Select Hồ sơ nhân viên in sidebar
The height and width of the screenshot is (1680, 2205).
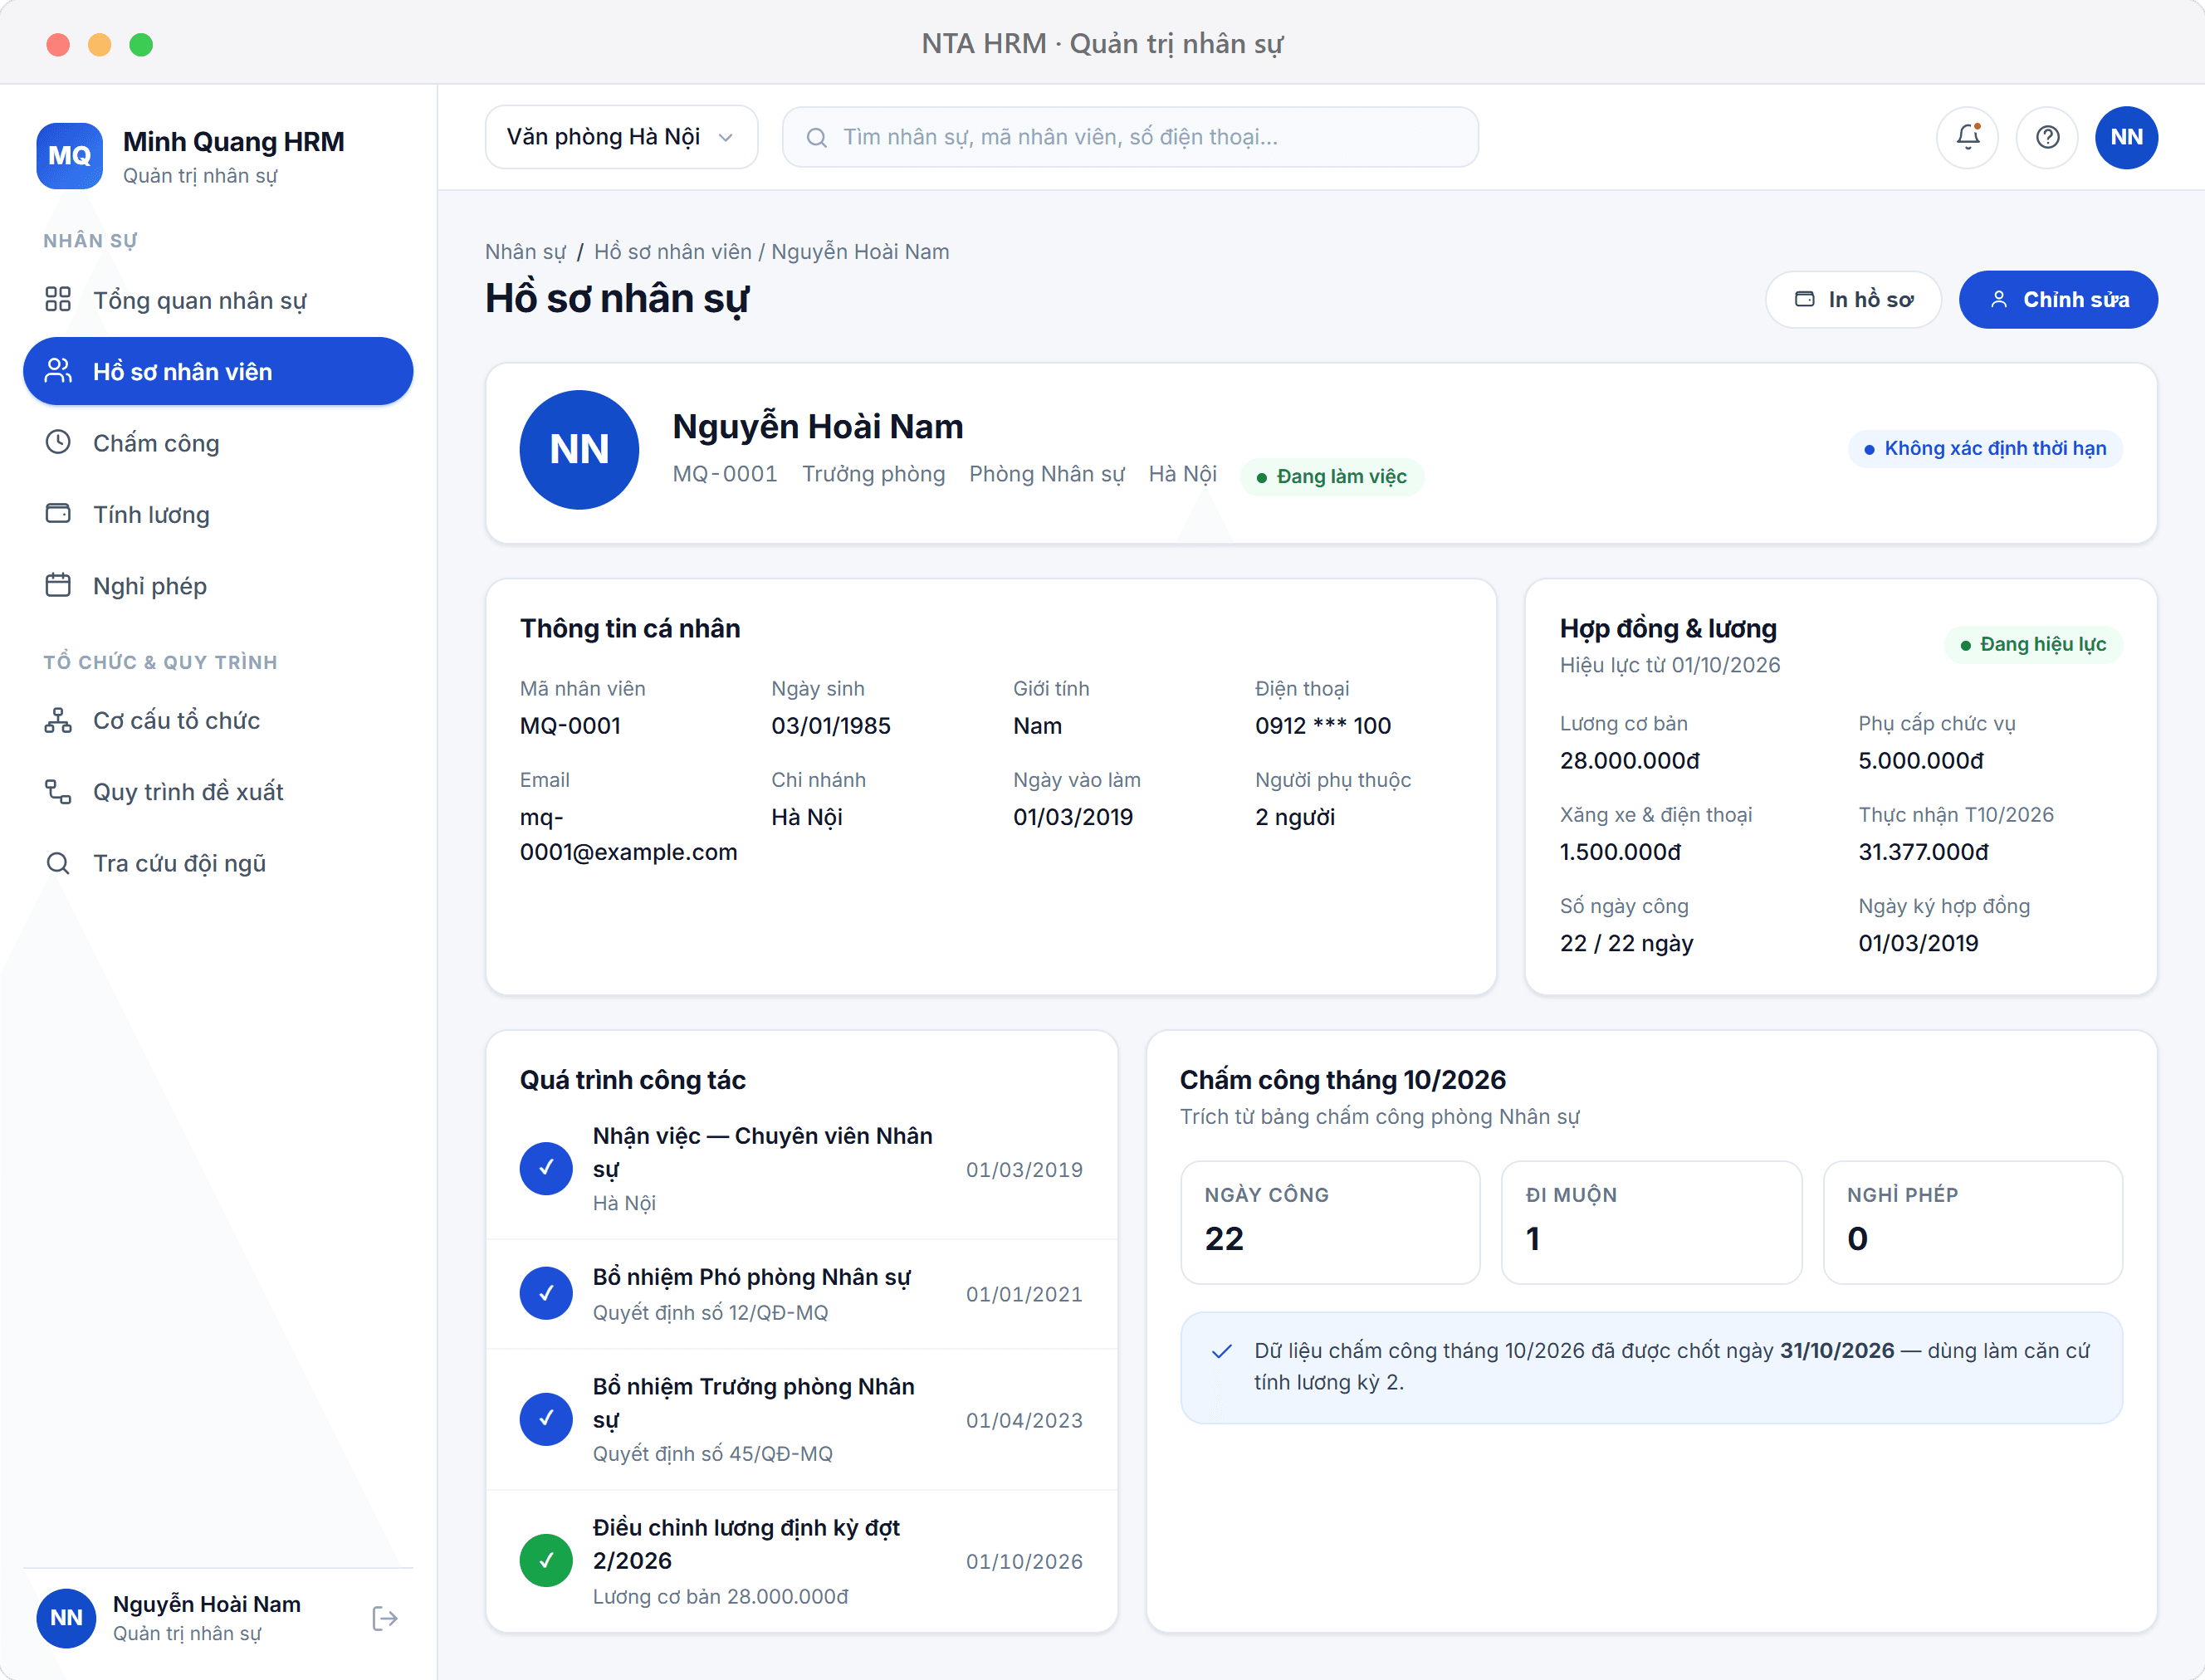pyautogui.click(x=218, y=371)
